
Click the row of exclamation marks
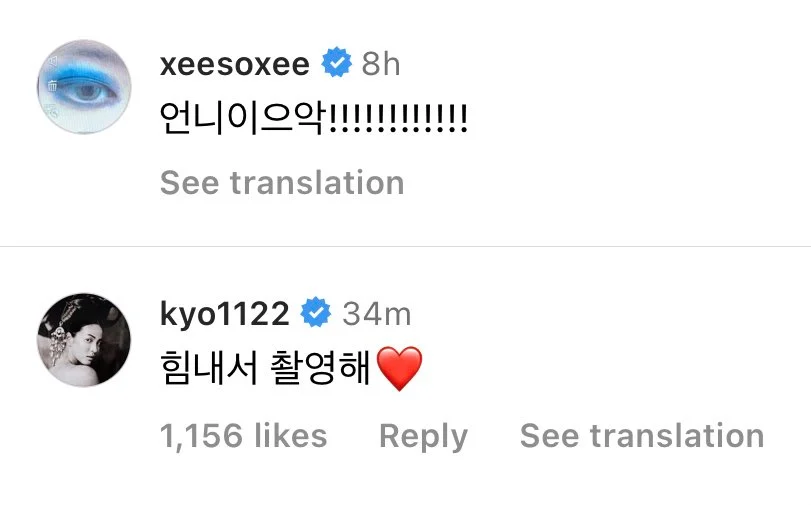[x=397, y=118]
